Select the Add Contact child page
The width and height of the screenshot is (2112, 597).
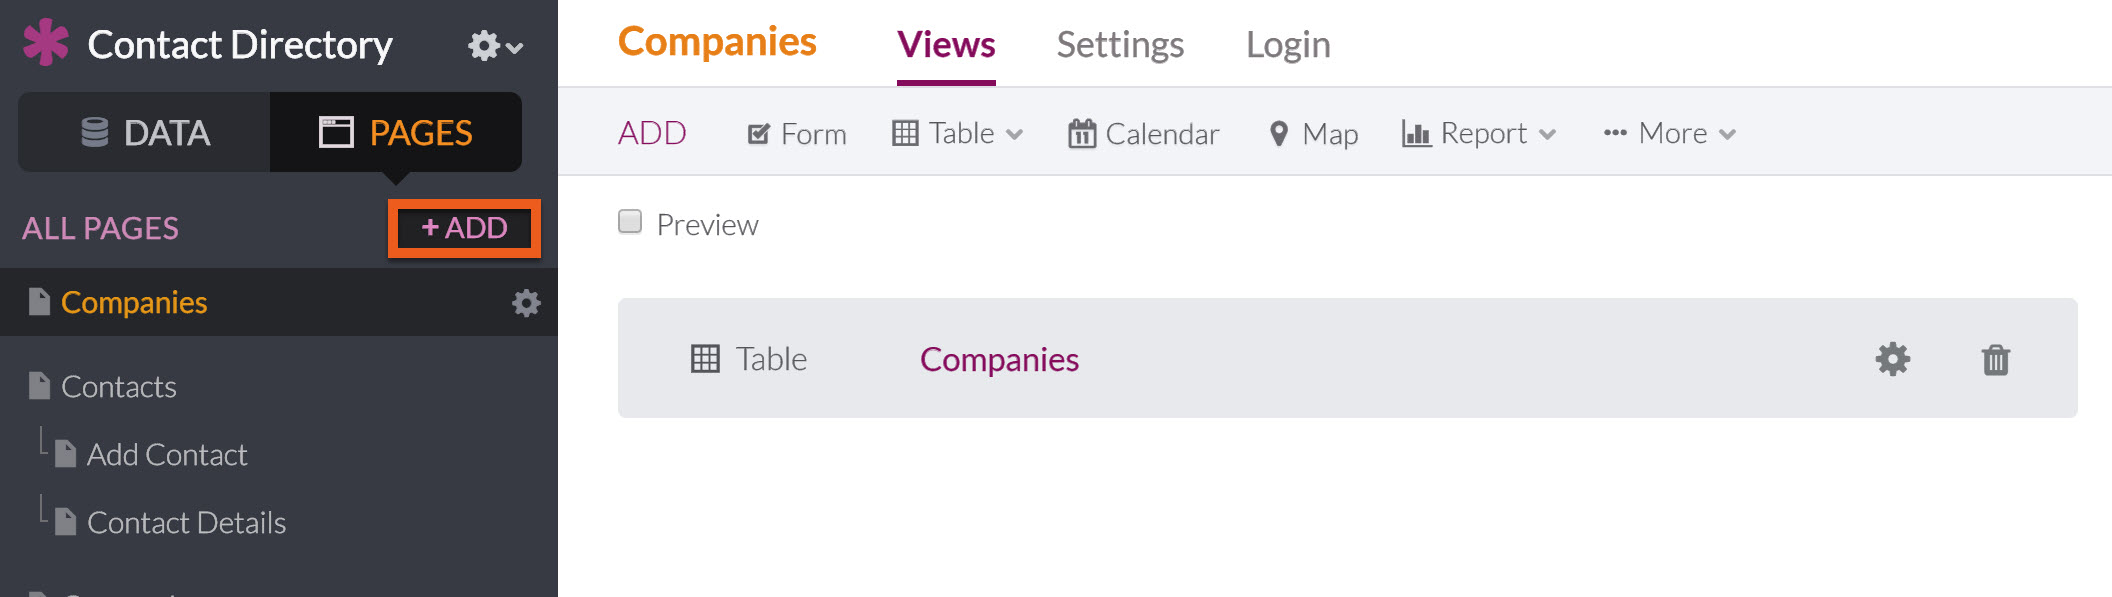(x=167, y=454)
